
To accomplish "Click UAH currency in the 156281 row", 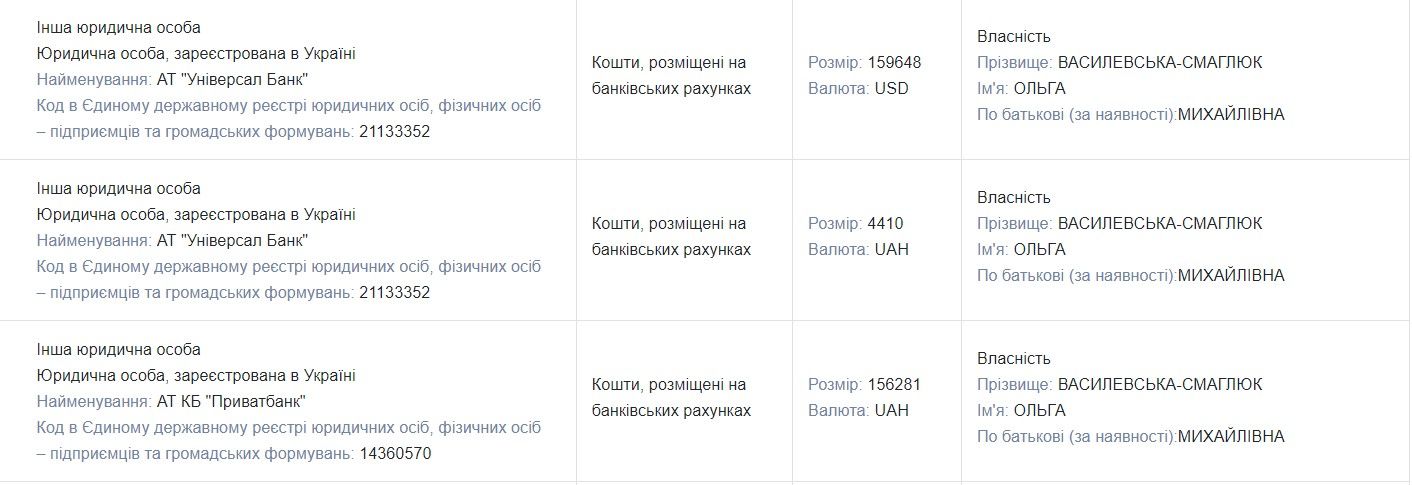I will pos(891,410).
